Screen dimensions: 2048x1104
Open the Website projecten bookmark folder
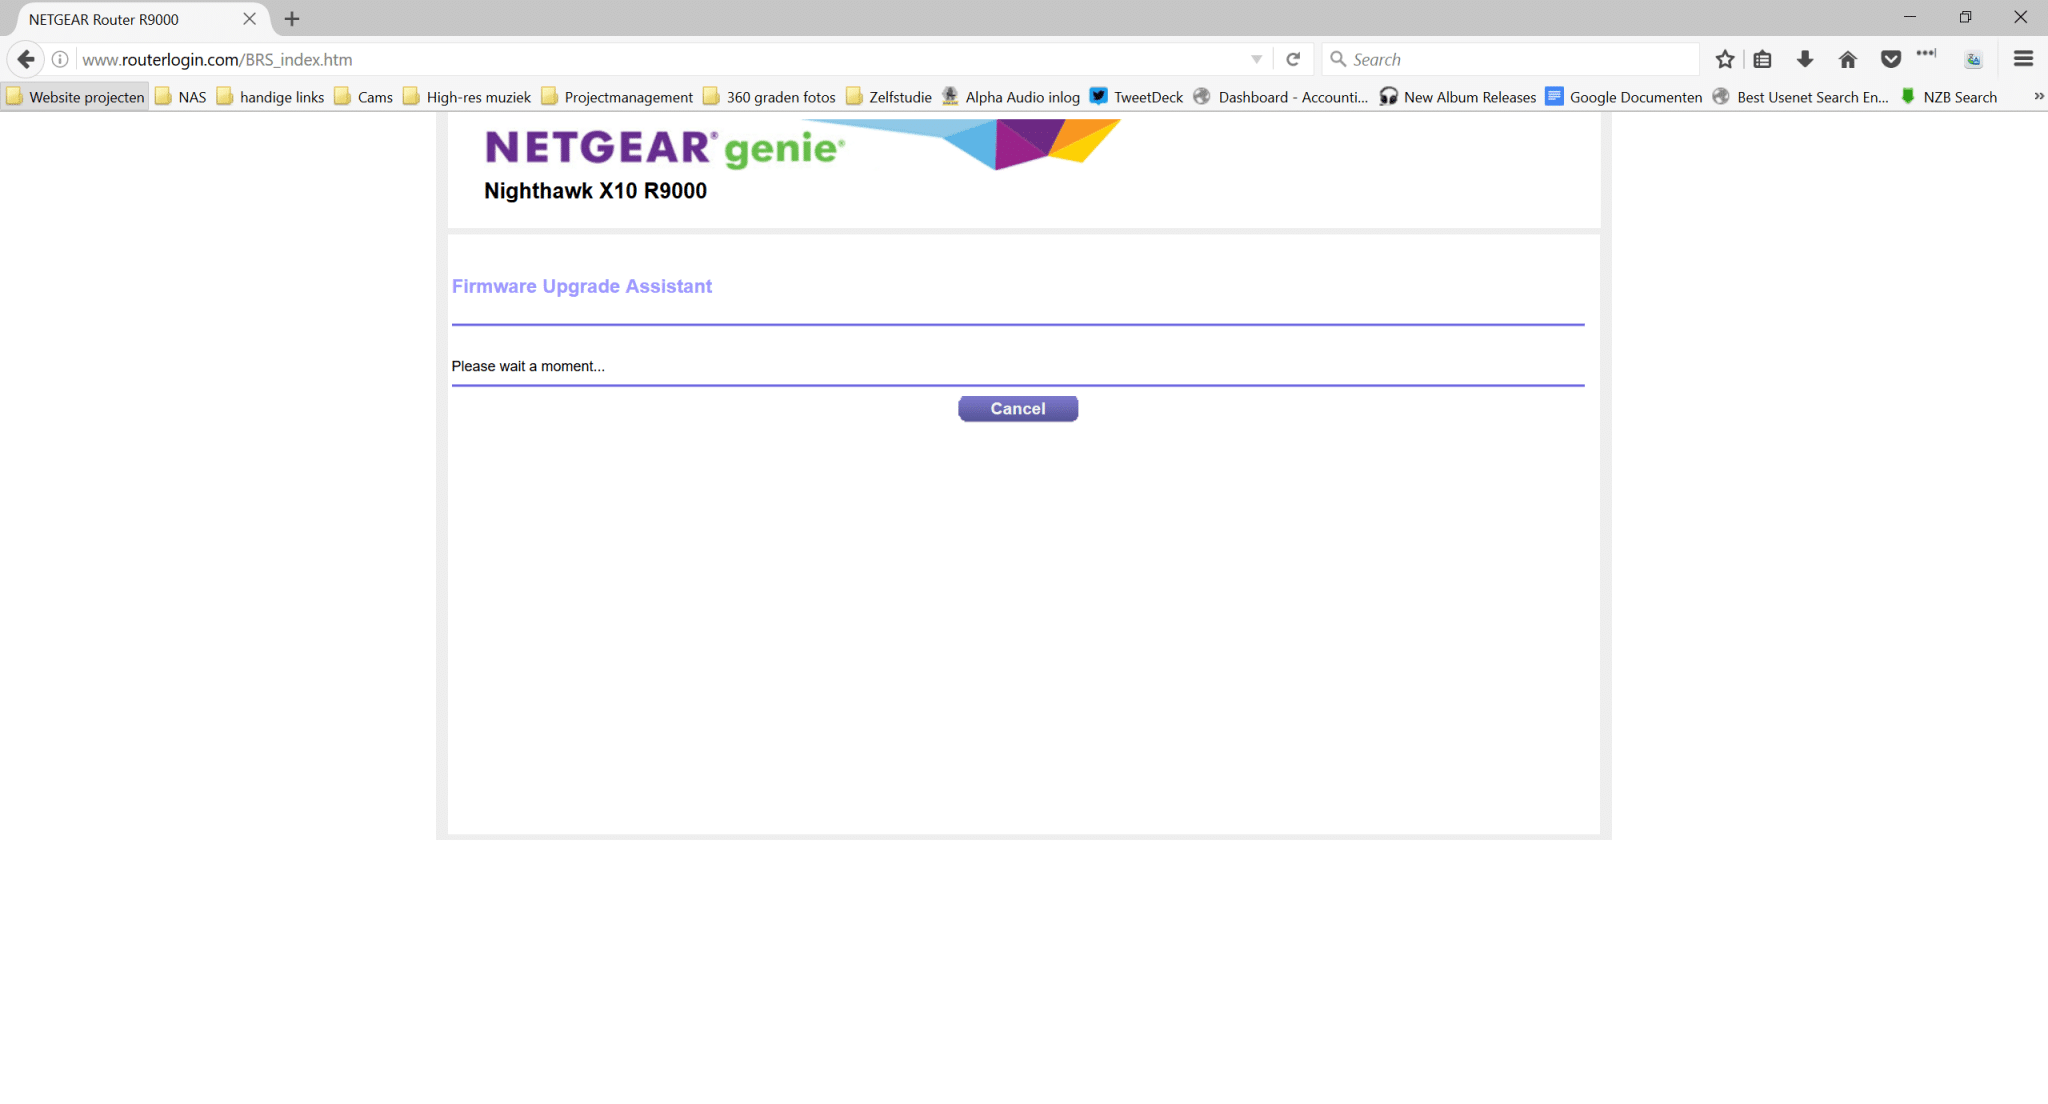76,97
